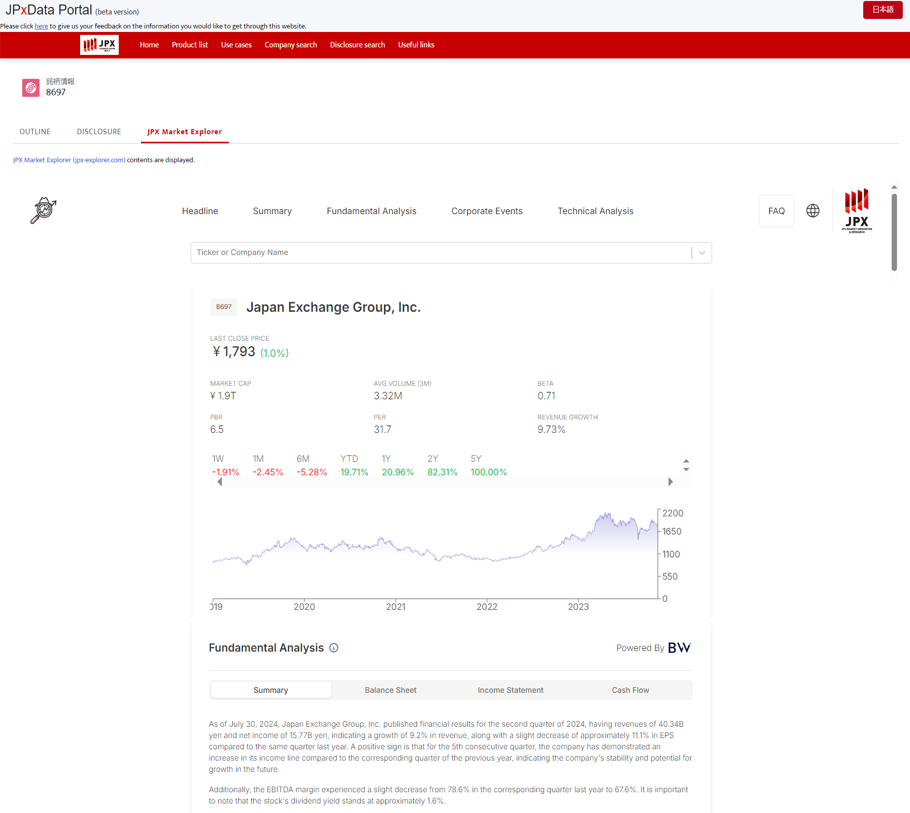Screen dimensions: 910x813
Task: Jump to the Headline section
Action: (200, 211)
